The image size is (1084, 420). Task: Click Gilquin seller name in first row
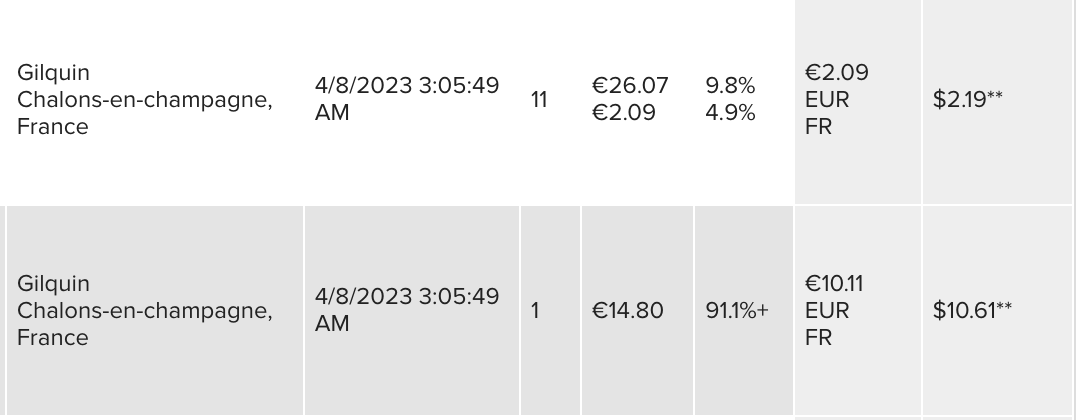53,73
